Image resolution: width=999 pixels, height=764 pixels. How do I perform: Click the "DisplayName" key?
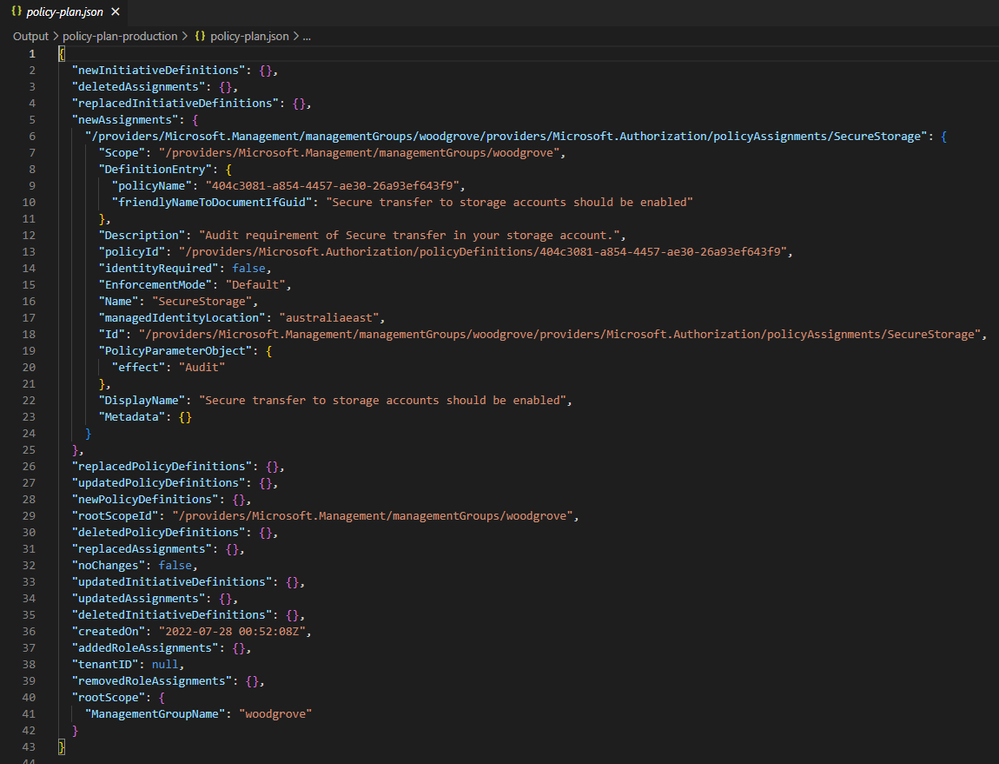(x=142, y=400)
